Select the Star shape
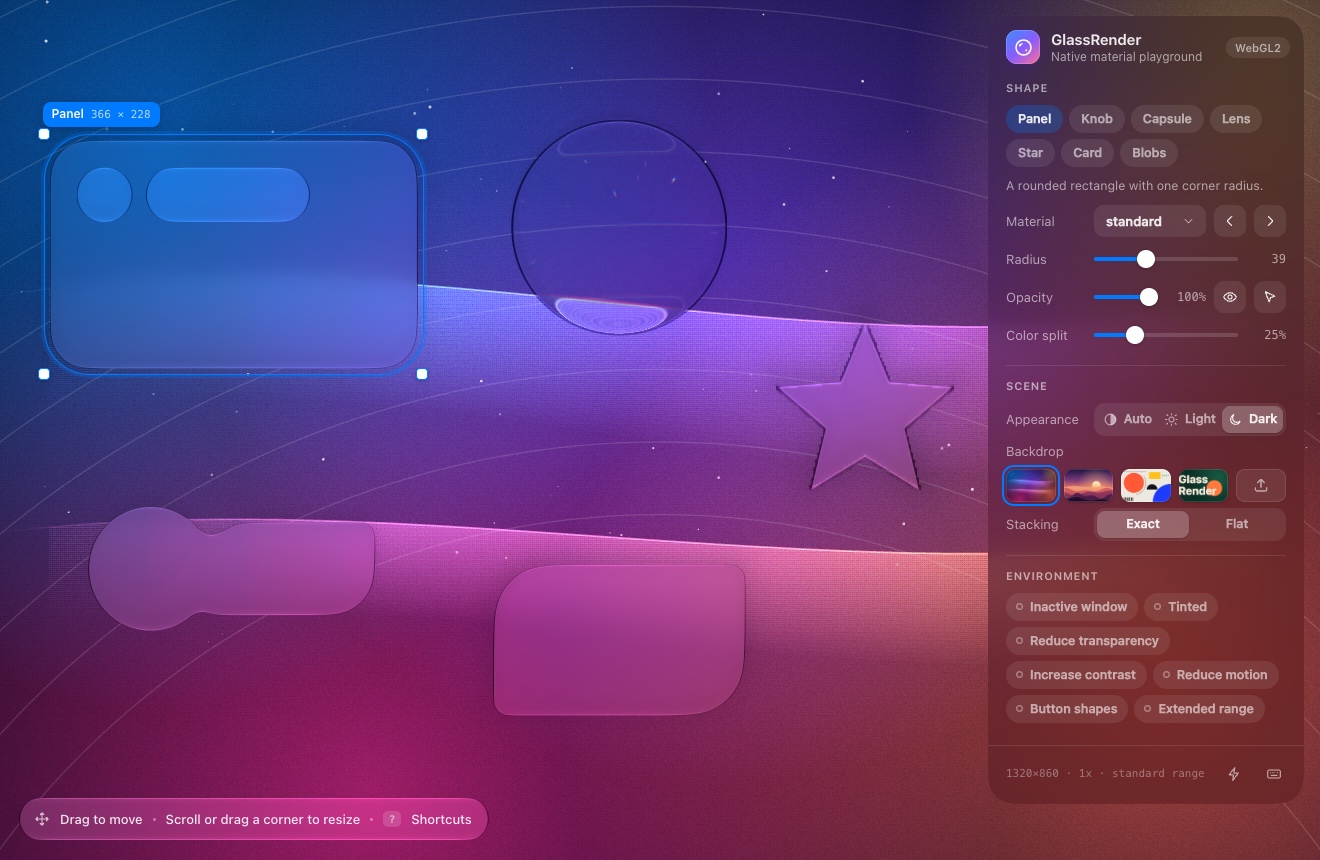Image resolution: width=1320 pixels, height=860 pixels. click(1030, 153)
